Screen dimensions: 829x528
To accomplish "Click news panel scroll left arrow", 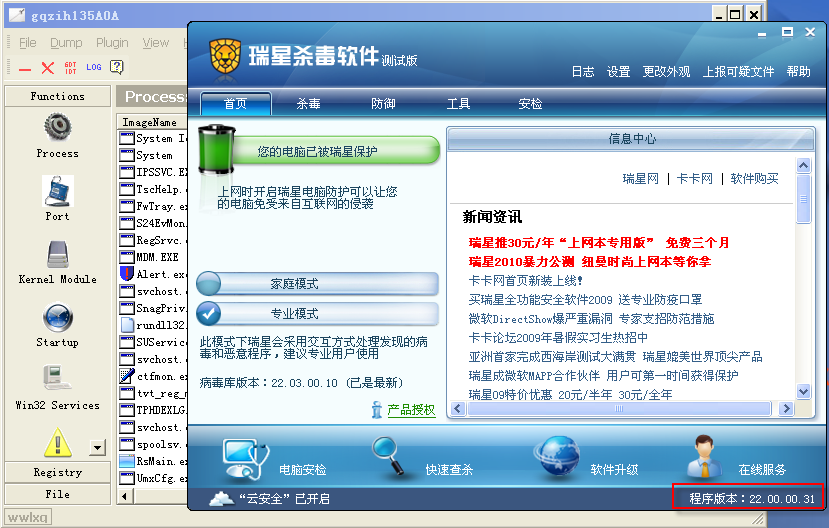I will pyautogui.click(x=458, y=409).
